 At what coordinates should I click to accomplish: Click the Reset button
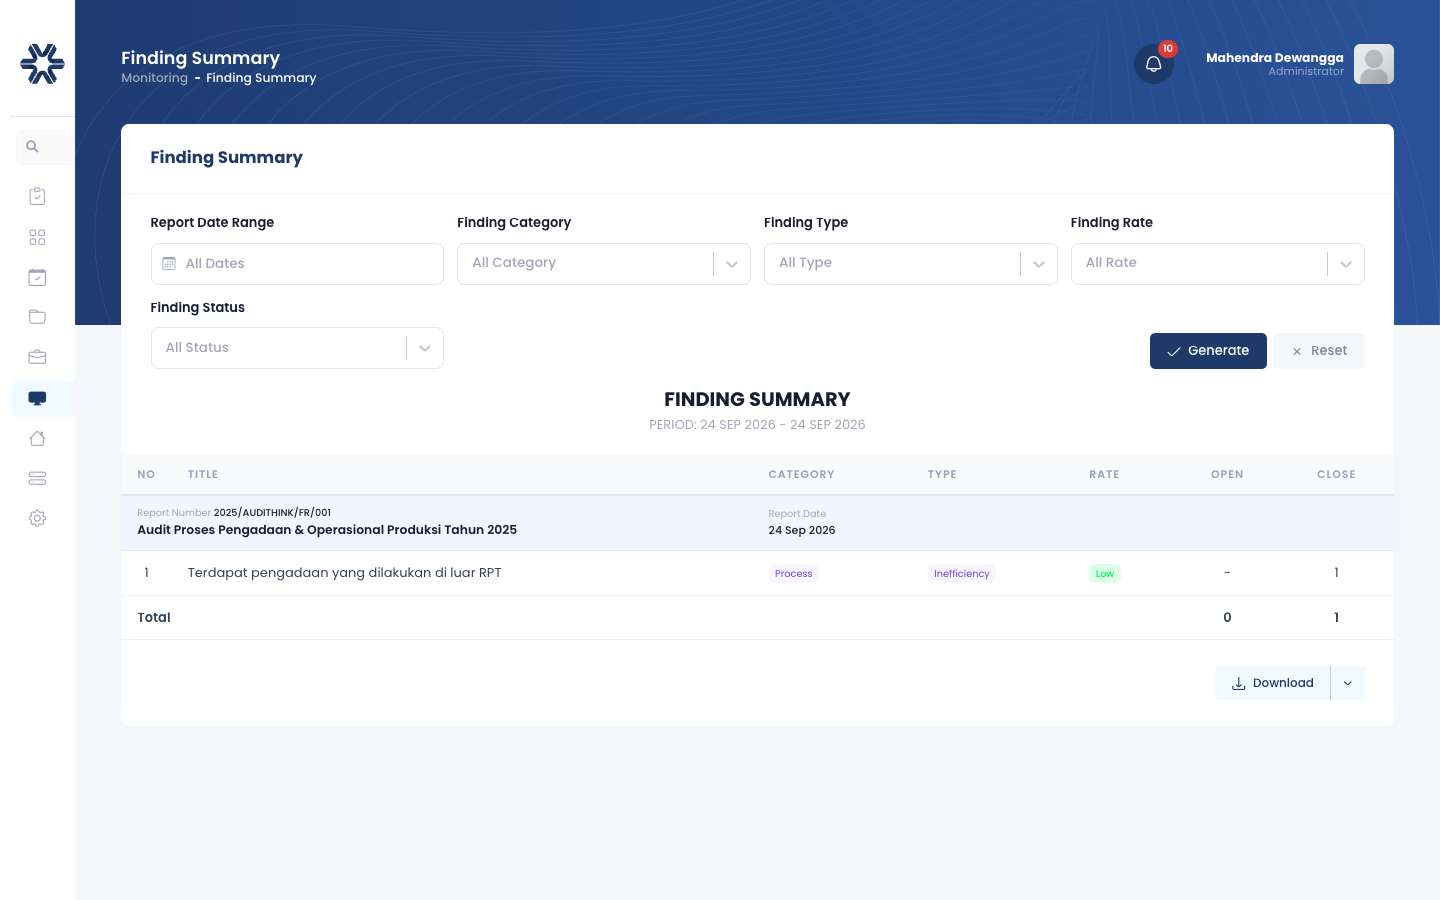[x=1319, y=351]
